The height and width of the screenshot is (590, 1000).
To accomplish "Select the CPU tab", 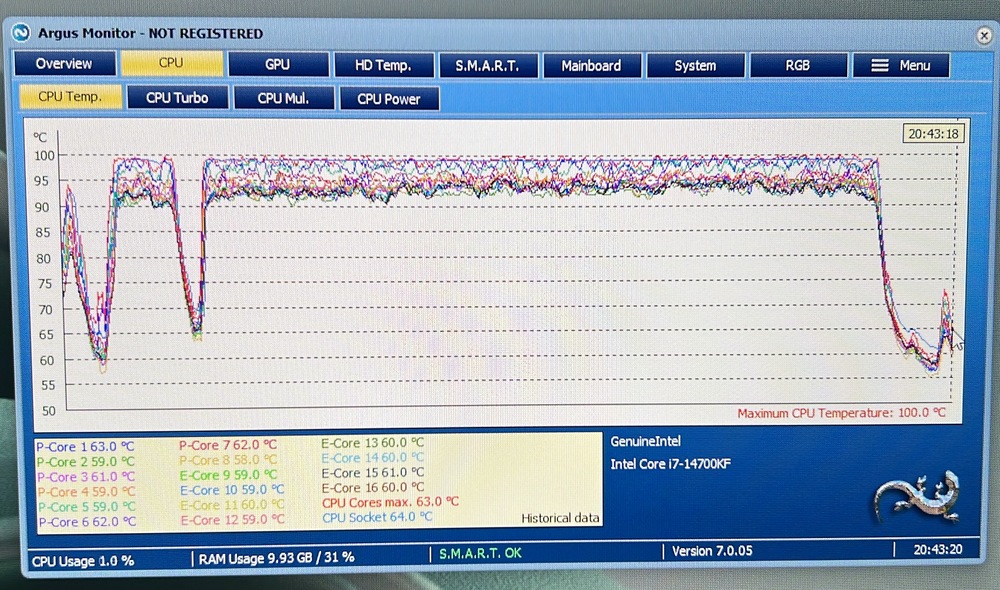I will click(x=172, y=63).
